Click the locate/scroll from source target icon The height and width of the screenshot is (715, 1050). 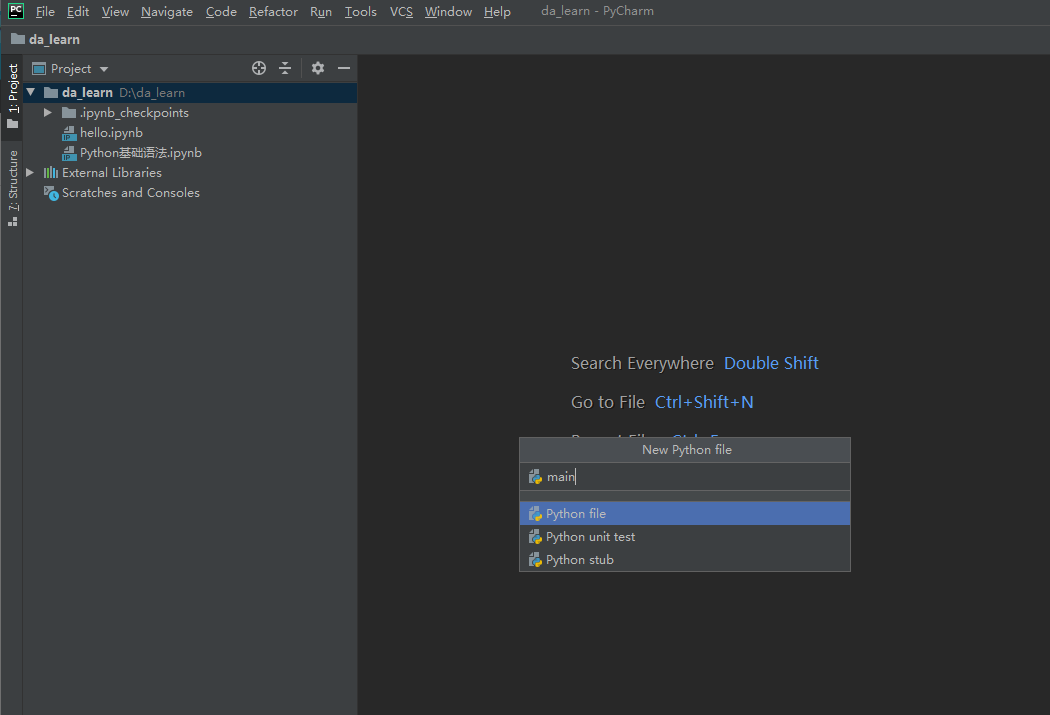coord(258,68)
